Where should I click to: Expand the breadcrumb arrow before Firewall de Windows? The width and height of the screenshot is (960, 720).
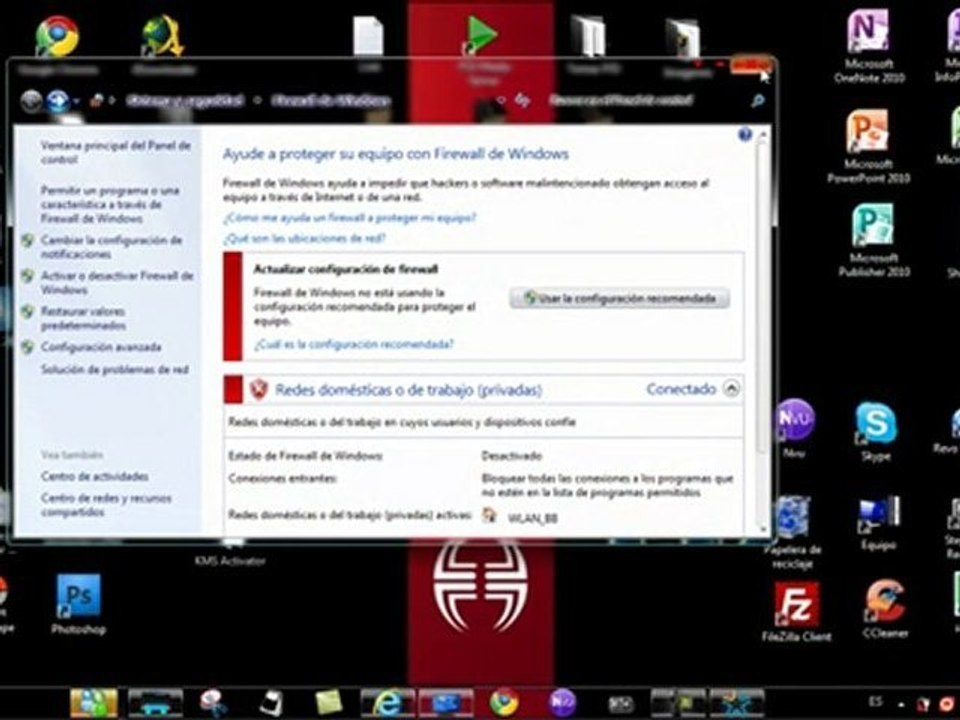pyautogui.click(x=258, y=100)
